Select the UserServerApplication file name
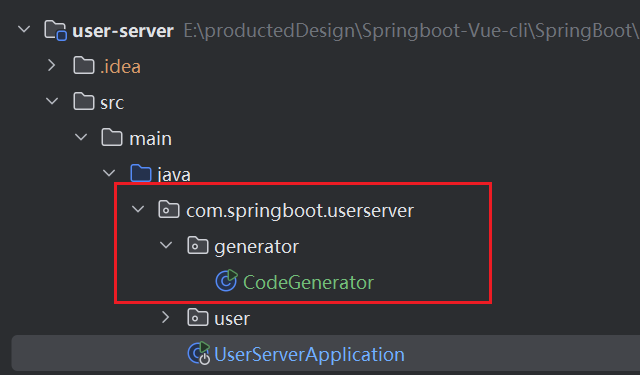640x375 pixels. pyautogui.click(x=309, y=354)
